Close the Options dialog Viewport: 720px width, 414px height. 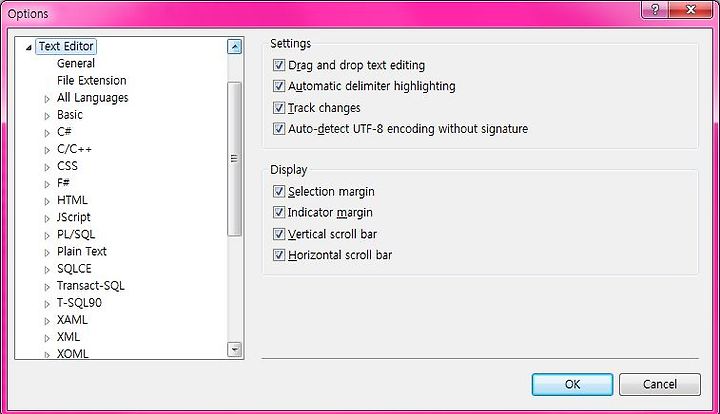pyautogui.click(x=690, y=9)
